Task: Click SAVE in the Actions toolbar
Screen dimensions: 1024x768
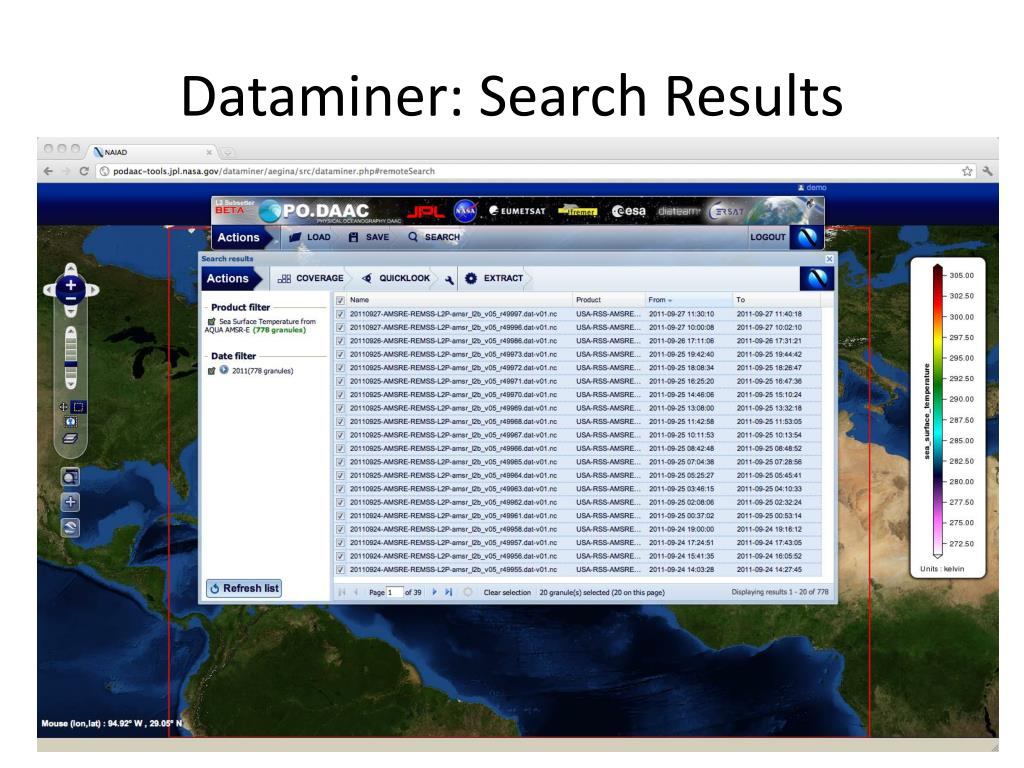Action: tap(369, 237)
